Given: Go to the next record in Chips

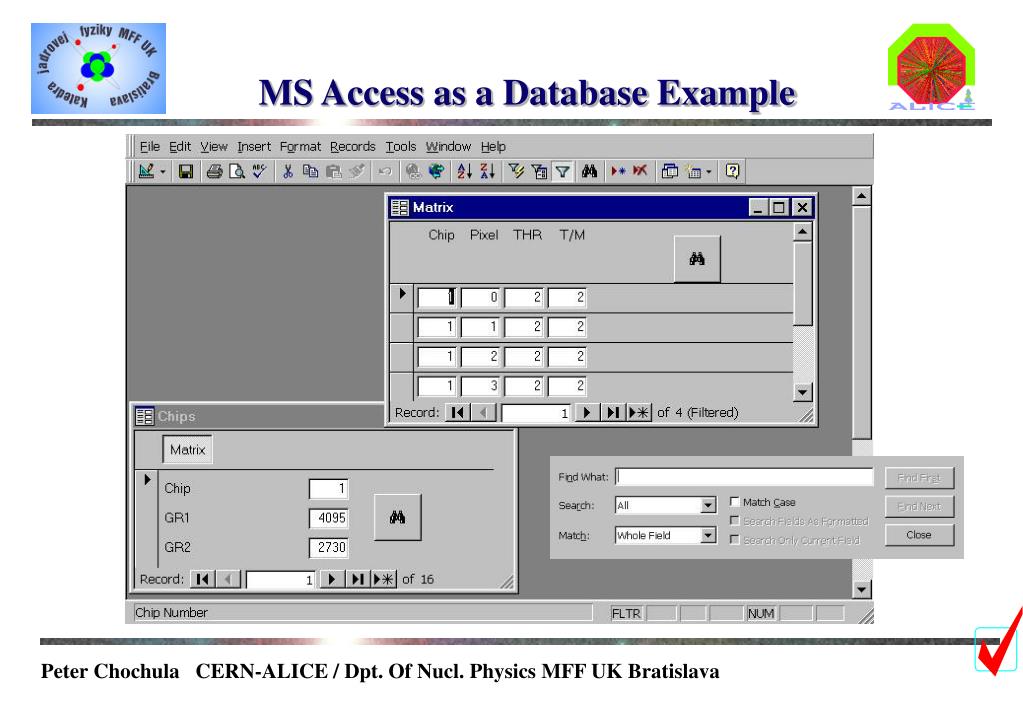Looking at the screenshot, I should point(331,579).
